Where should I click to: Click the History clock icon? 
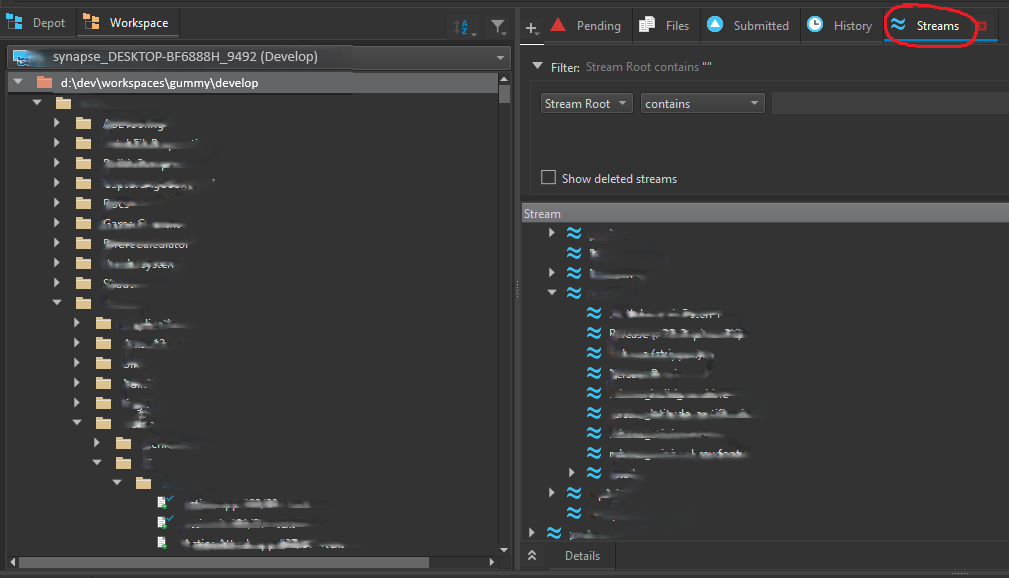tap(815, 25)
